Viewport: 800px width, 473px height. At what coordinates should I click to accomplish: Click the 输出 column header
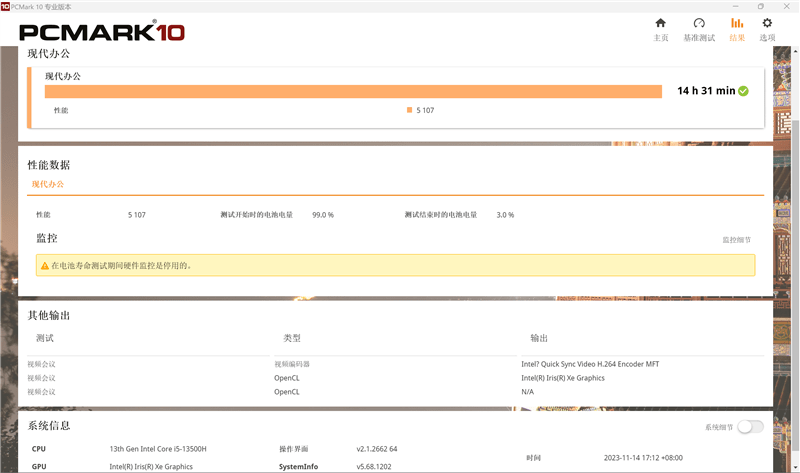(x=539, y=338)
